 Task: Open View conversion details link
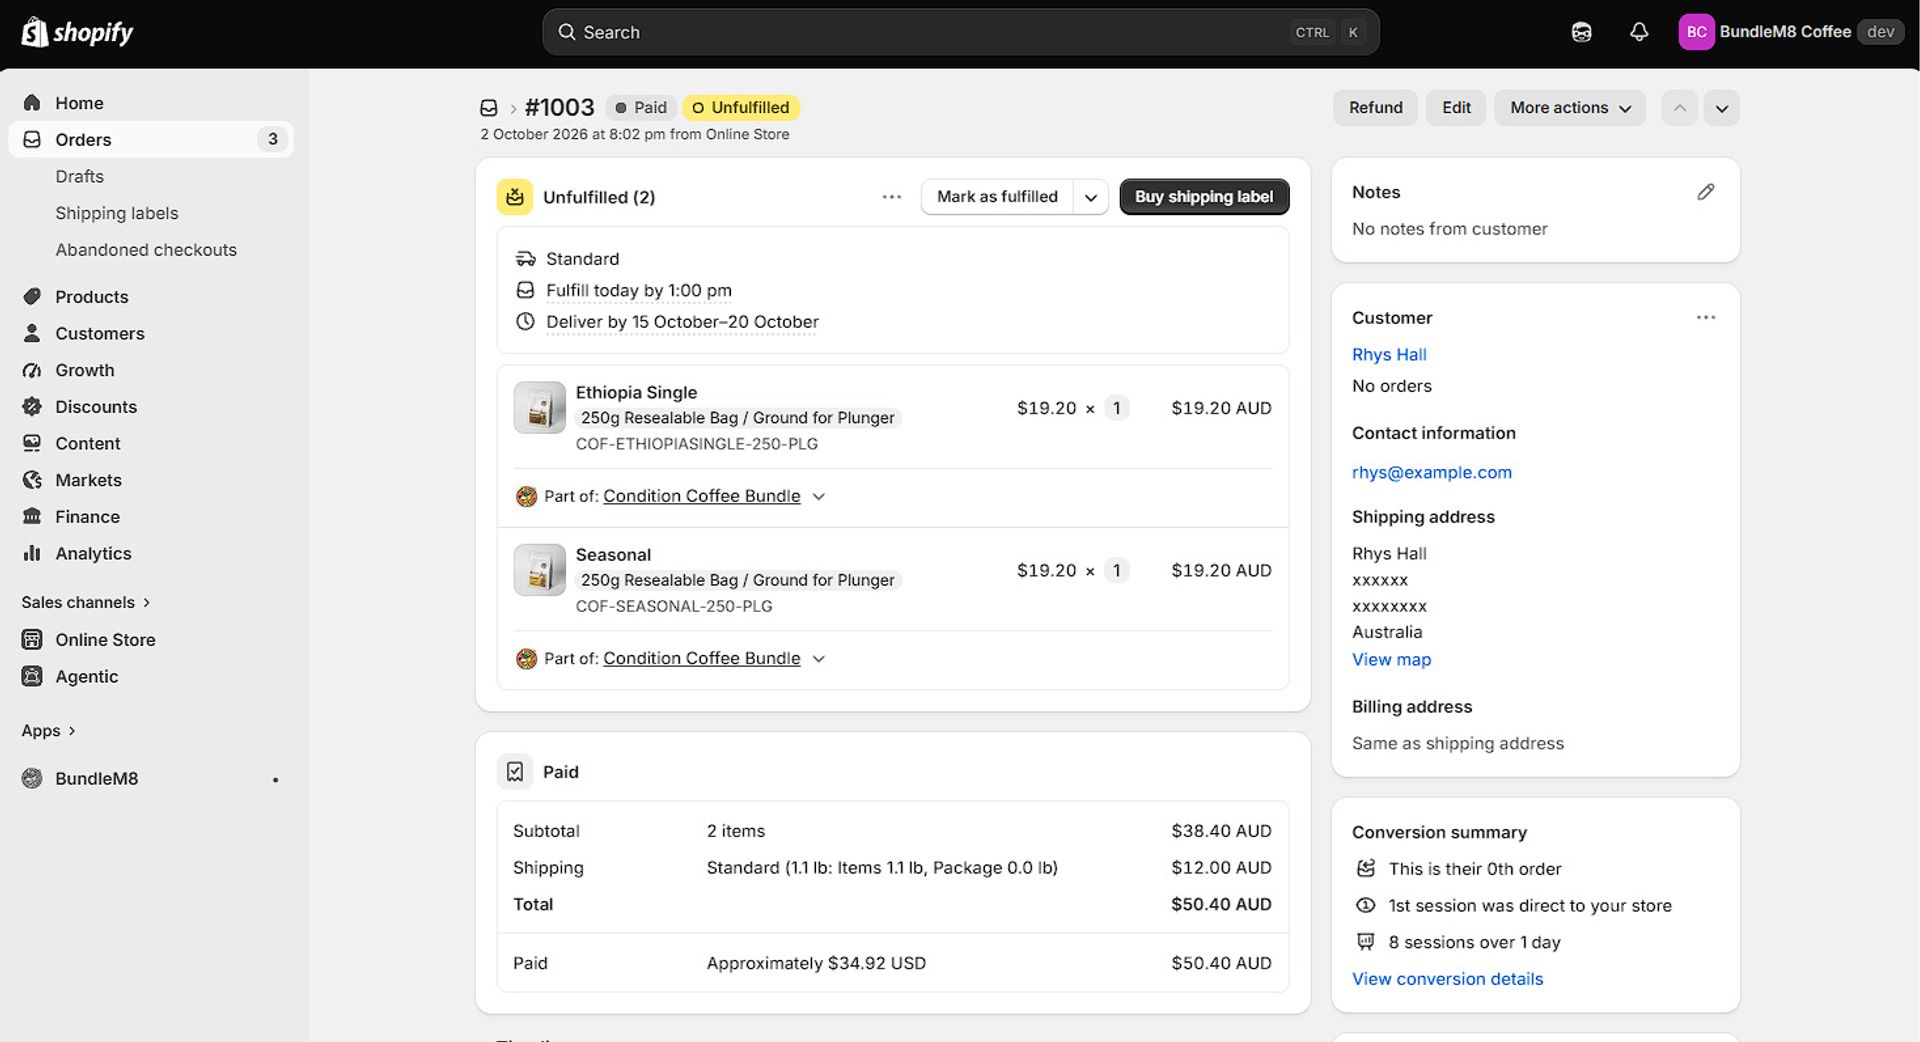pyautogui.click(x=1447, y=979)
